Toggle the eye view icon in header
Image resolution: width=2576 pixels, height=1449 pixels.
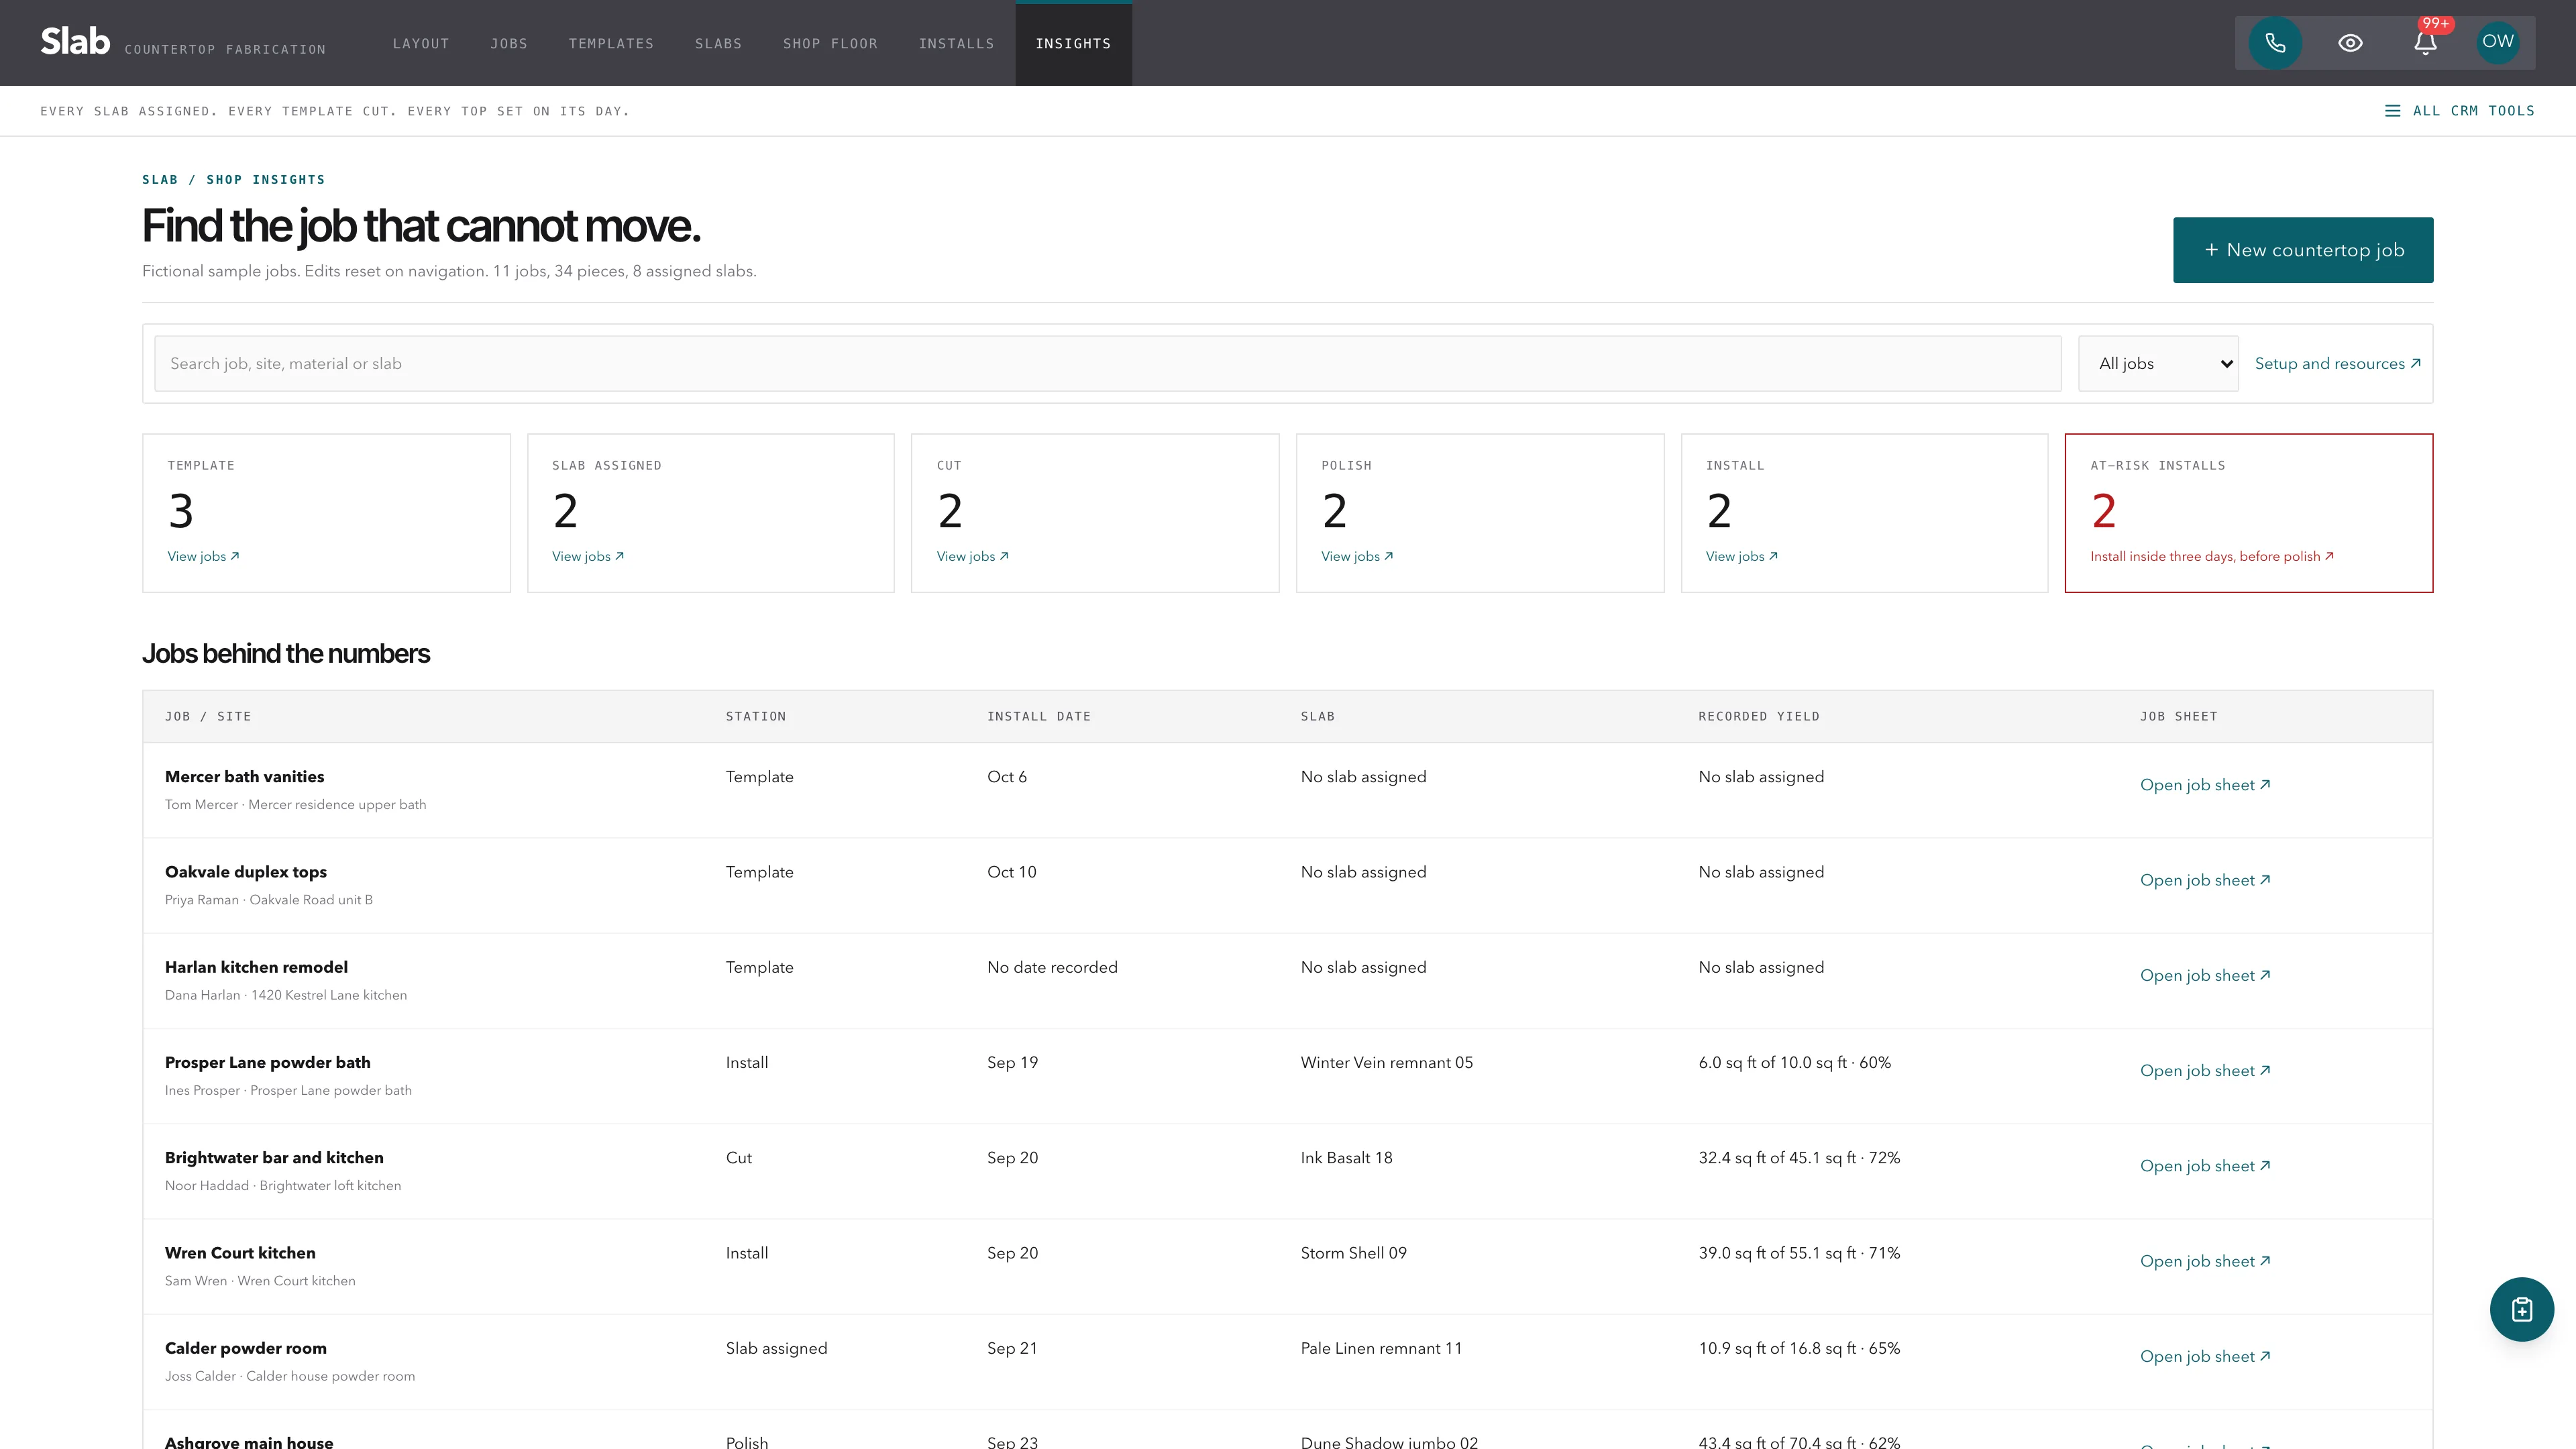tap(2350, 43)
